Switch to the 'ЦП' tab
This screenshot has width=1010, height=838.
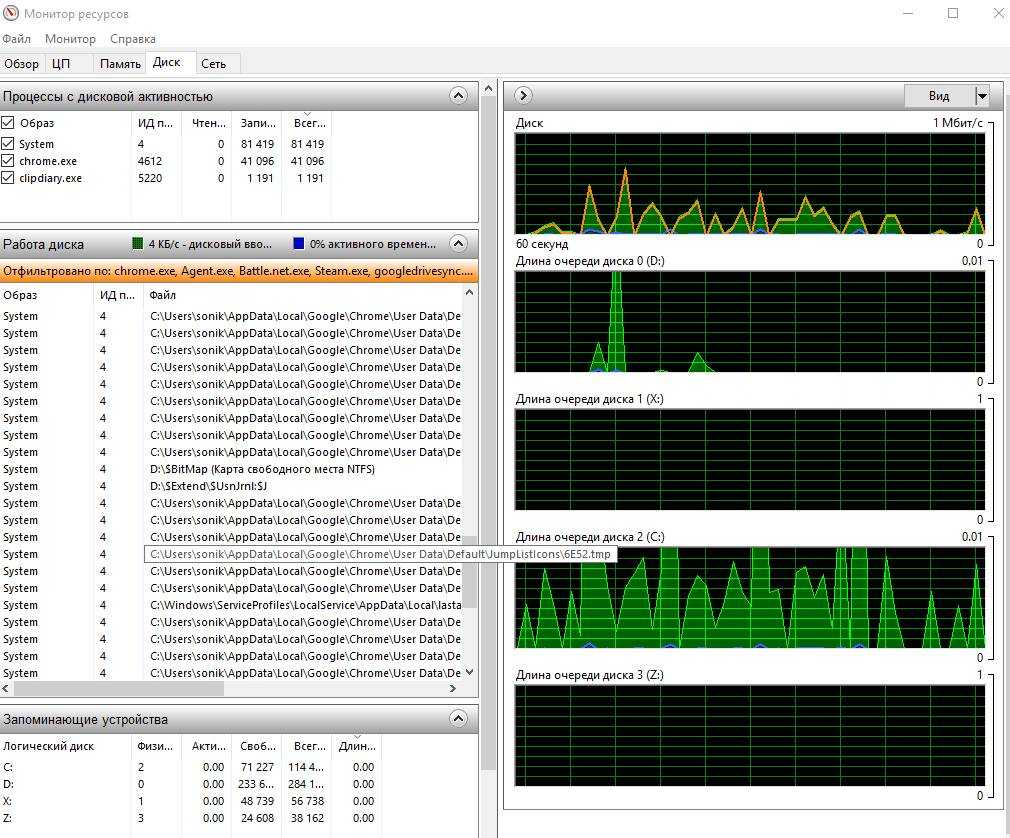(x=61, y=63)
